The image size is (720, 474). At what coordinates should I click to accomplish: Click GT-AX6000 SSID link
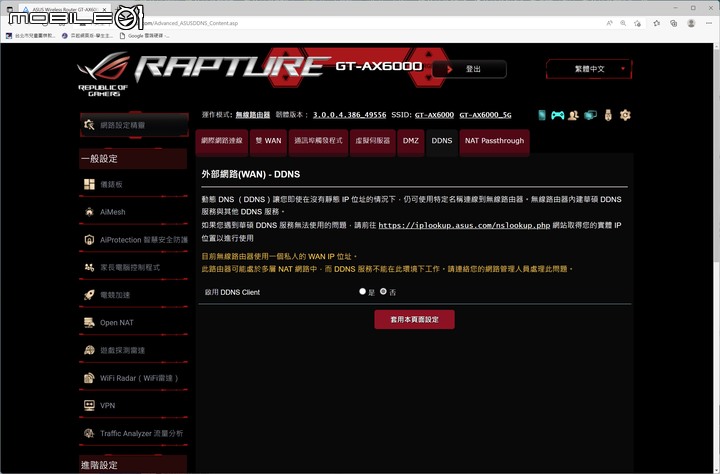434,115
